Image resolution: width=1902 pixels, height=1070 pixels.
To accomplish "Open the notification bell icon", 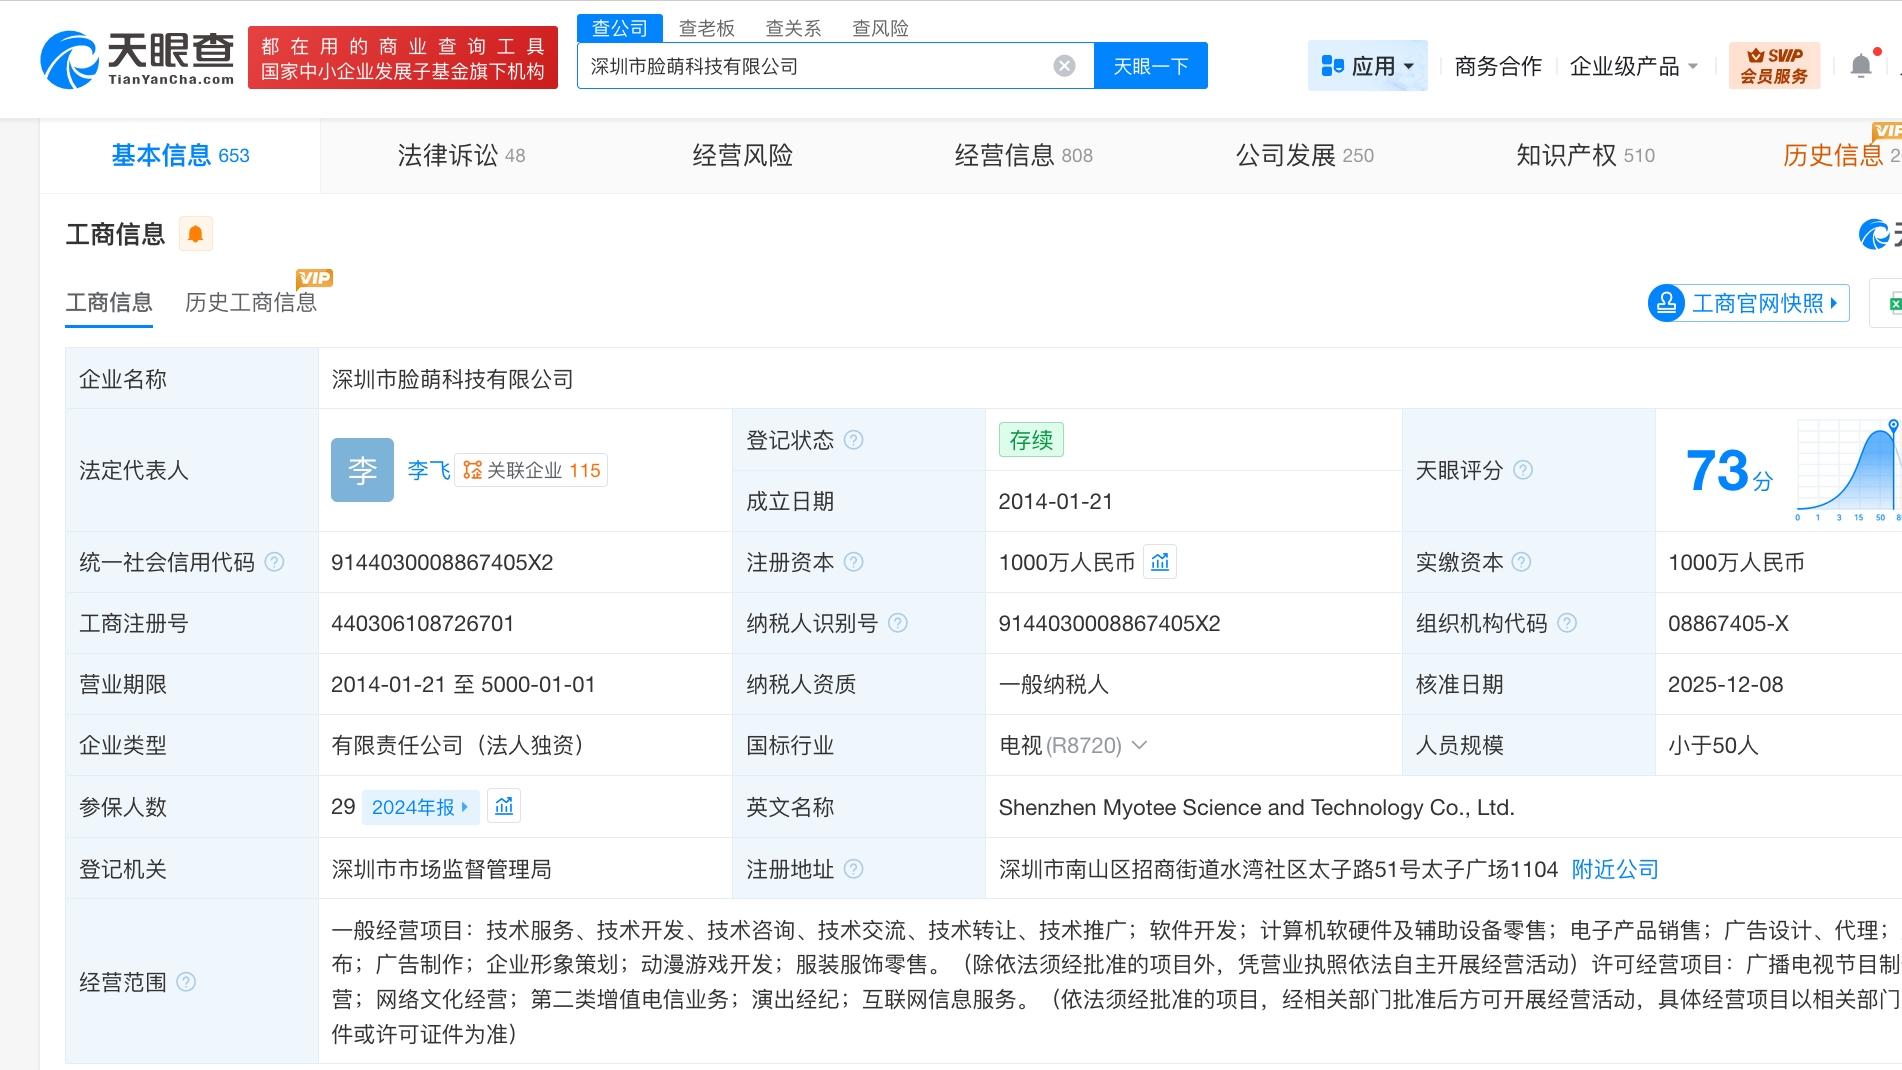I will pyautogui.click(x=1862, y=64).
